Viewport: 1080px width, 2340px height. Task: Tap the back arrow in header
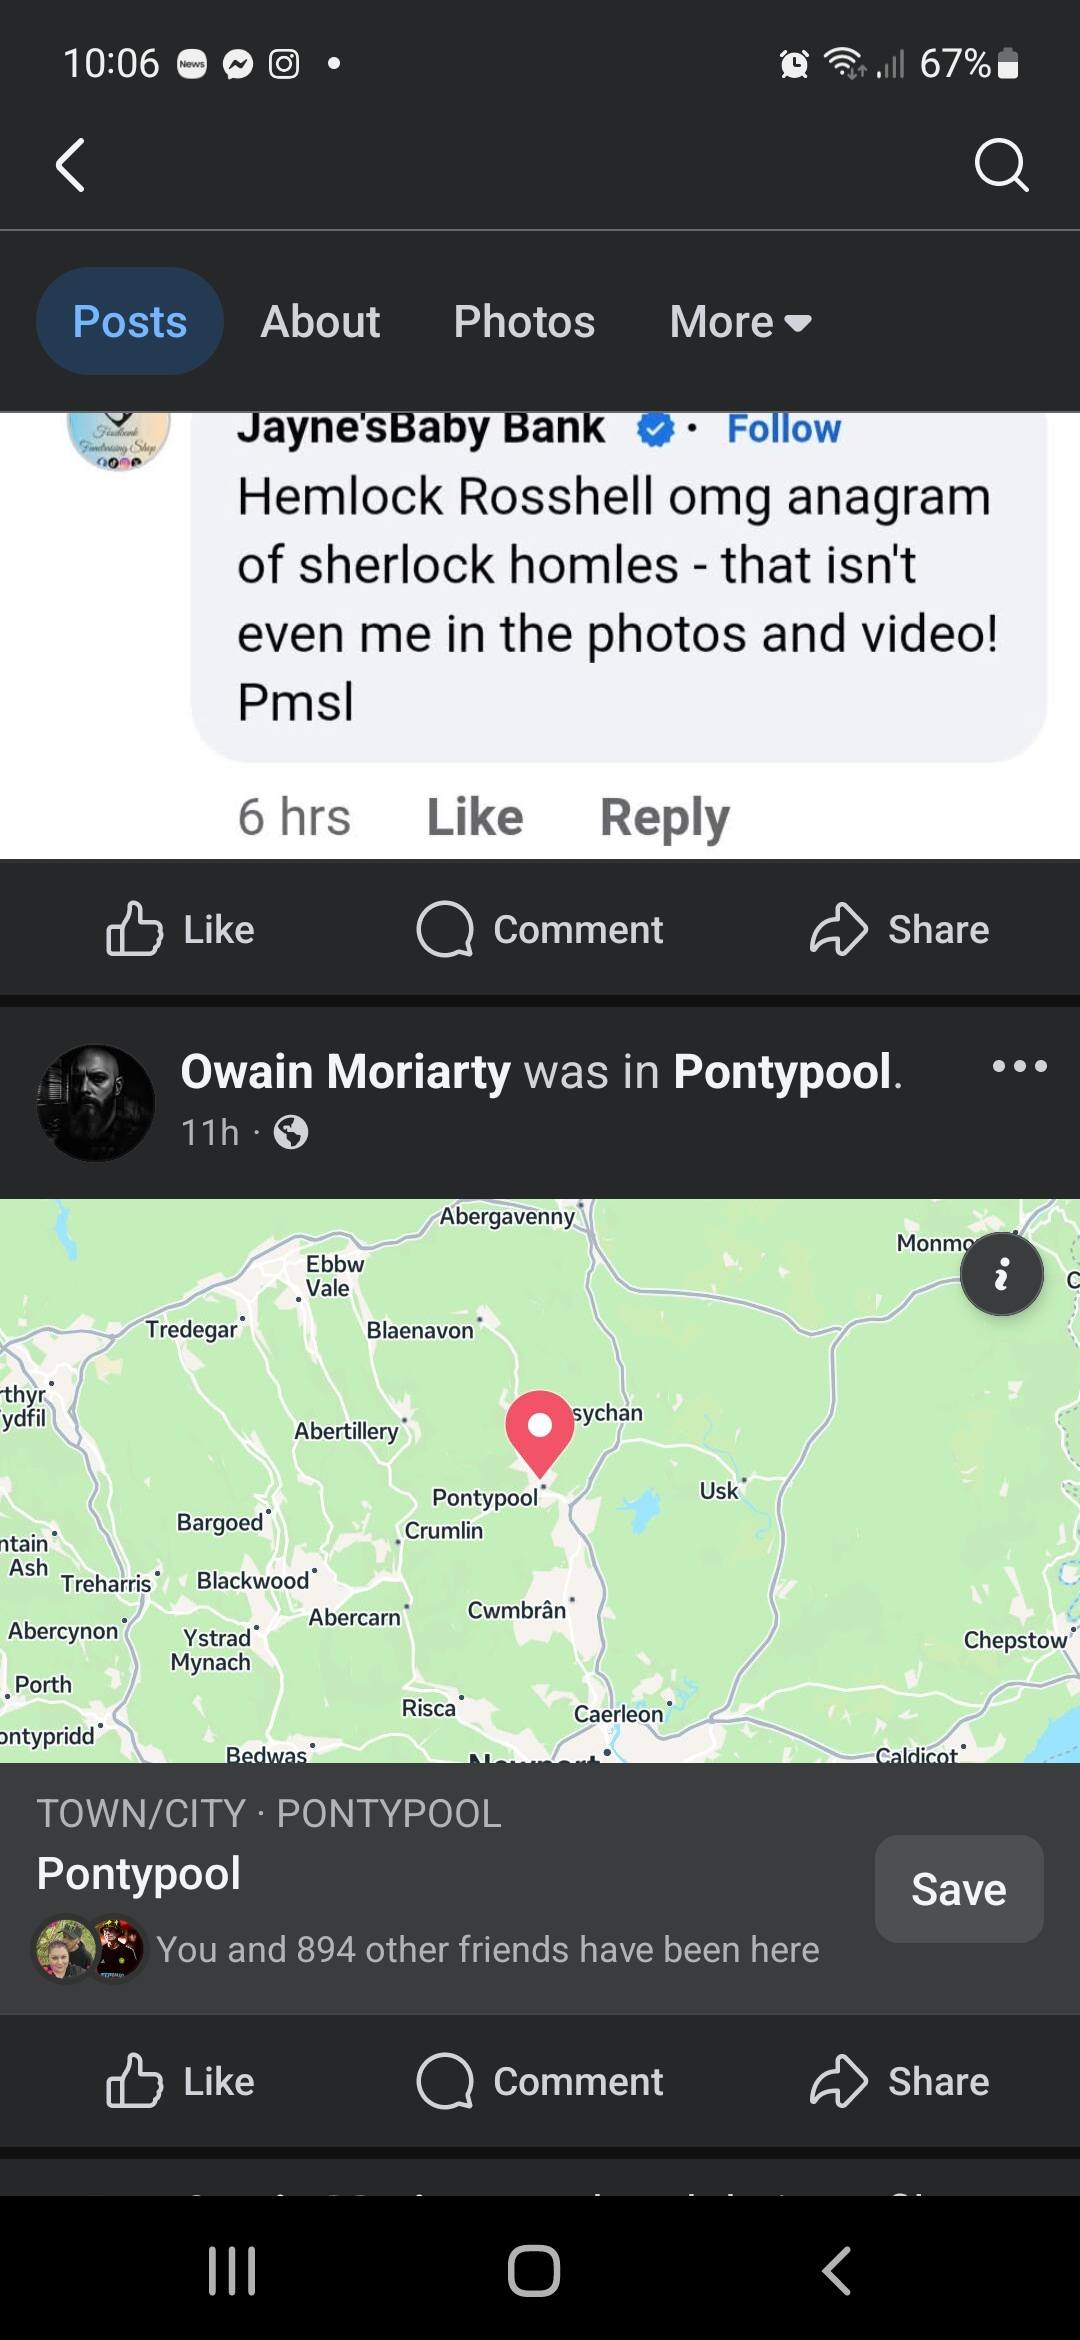(x=70, y=165)
